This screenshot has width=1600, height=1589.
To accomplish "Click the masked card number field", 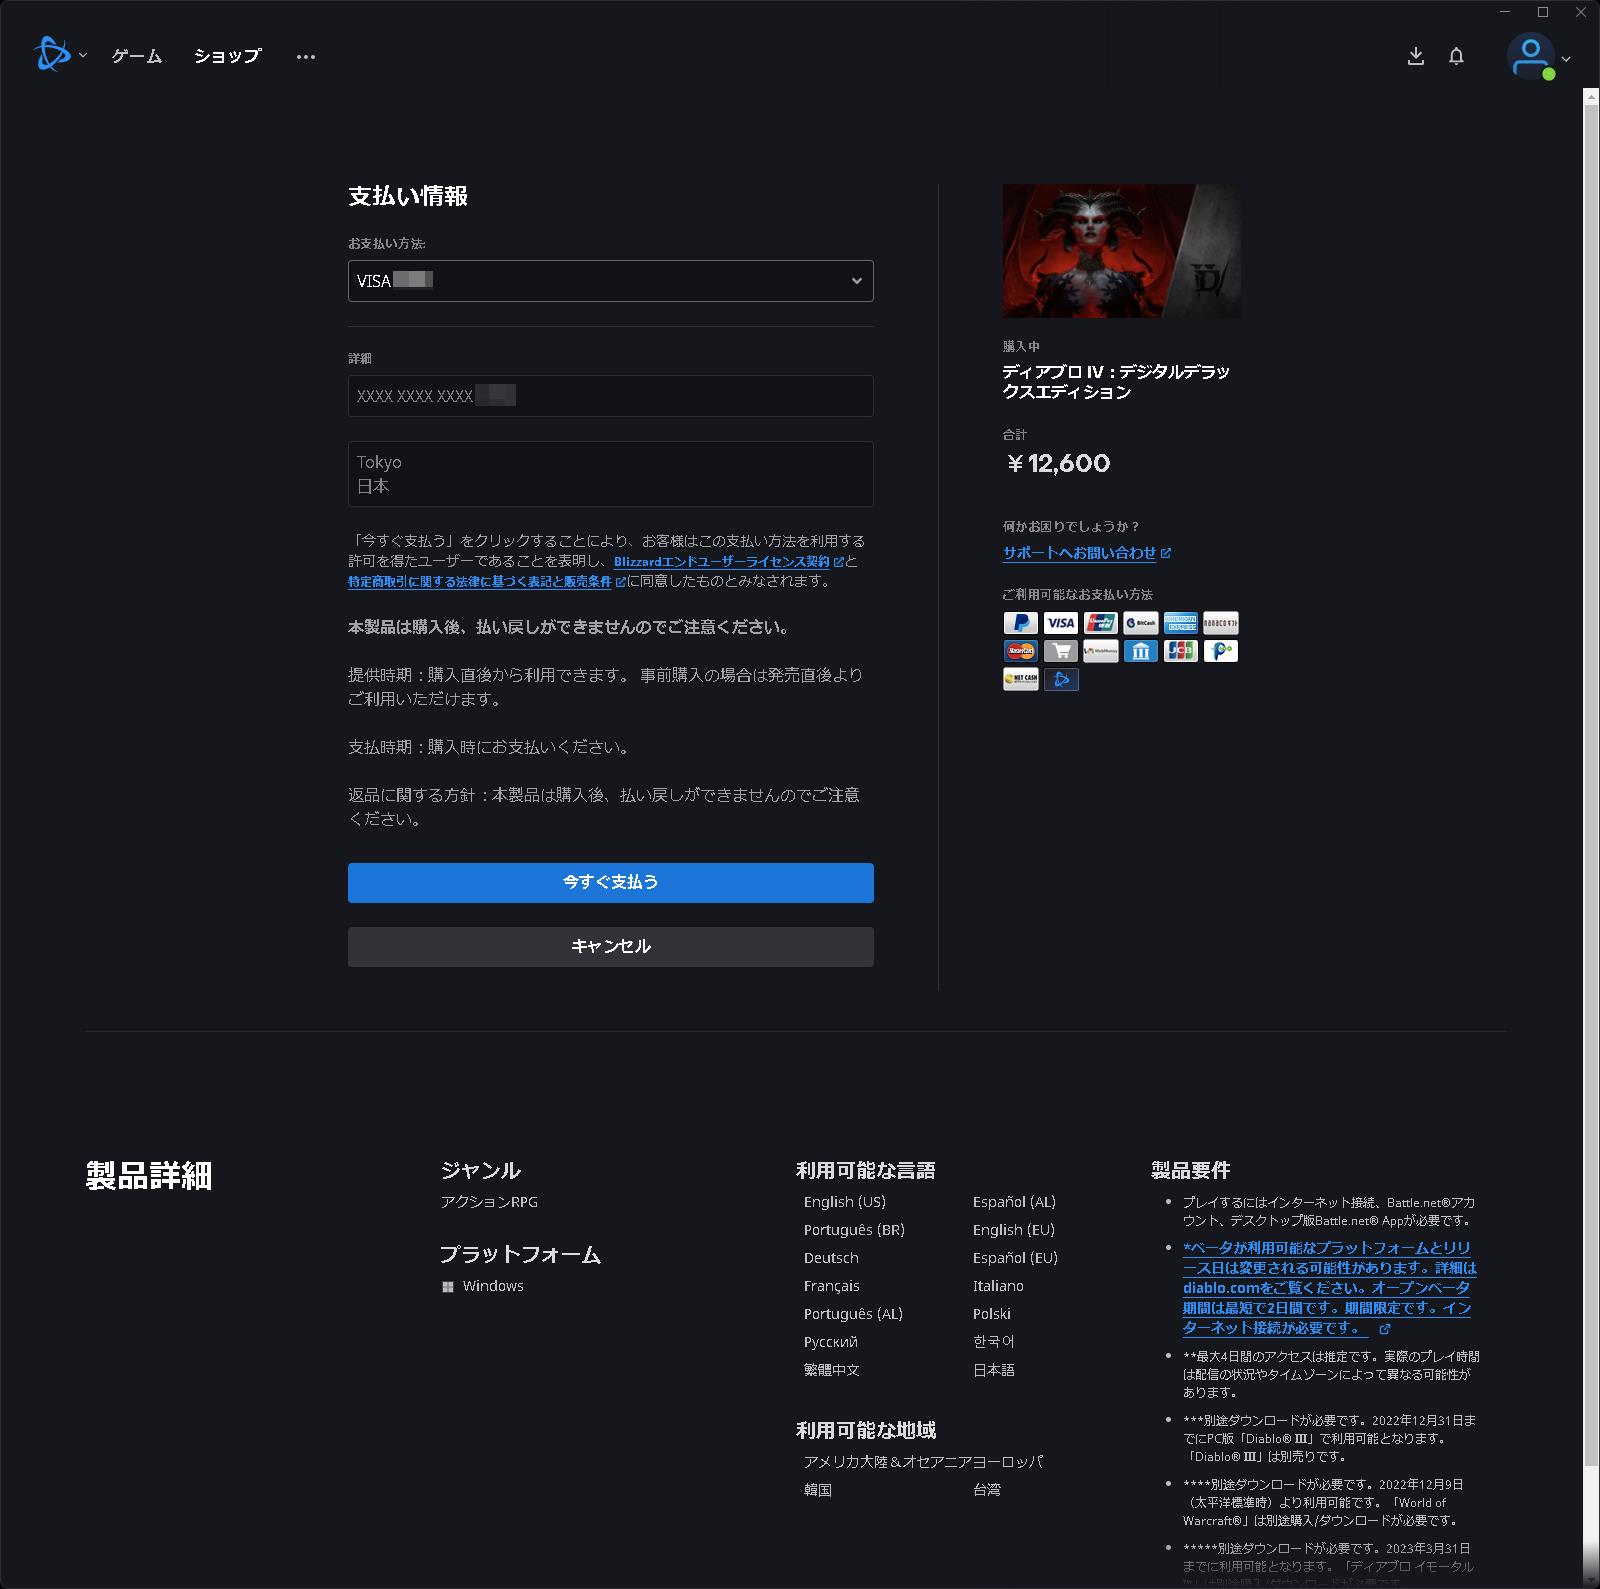I will (x=611, y=396).
